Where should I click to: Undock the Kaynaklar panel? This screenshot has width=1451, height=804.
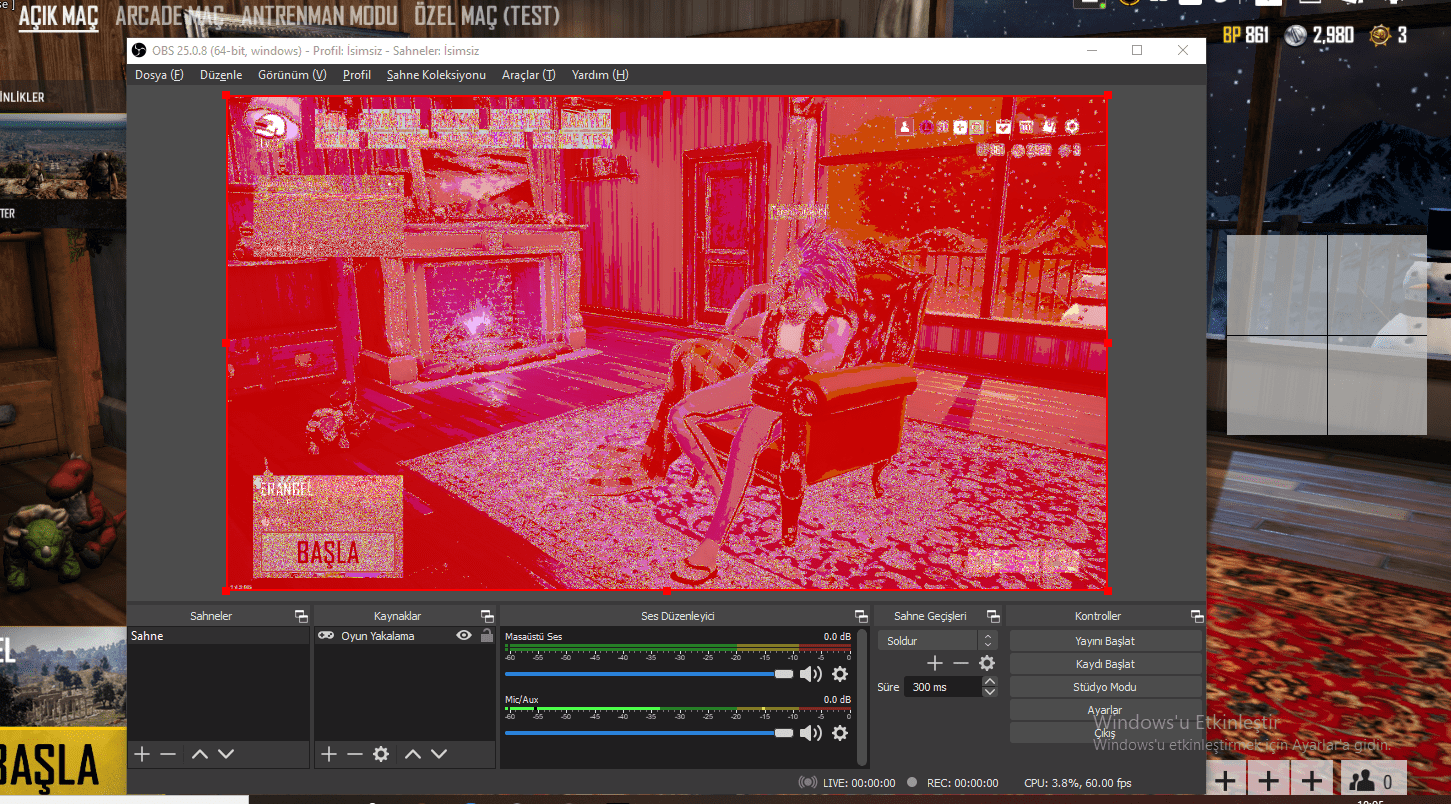(x=487, y=616)
